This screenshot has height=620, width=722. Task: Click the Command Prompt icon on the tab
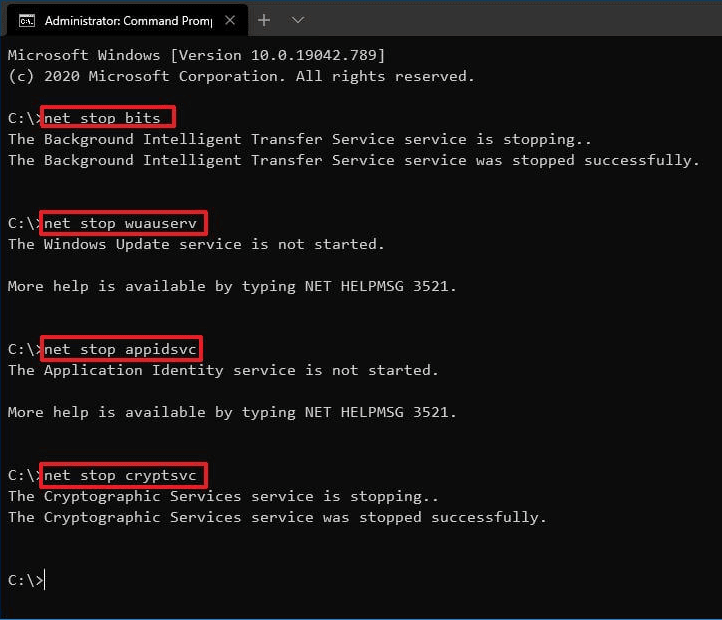point(27,20)
